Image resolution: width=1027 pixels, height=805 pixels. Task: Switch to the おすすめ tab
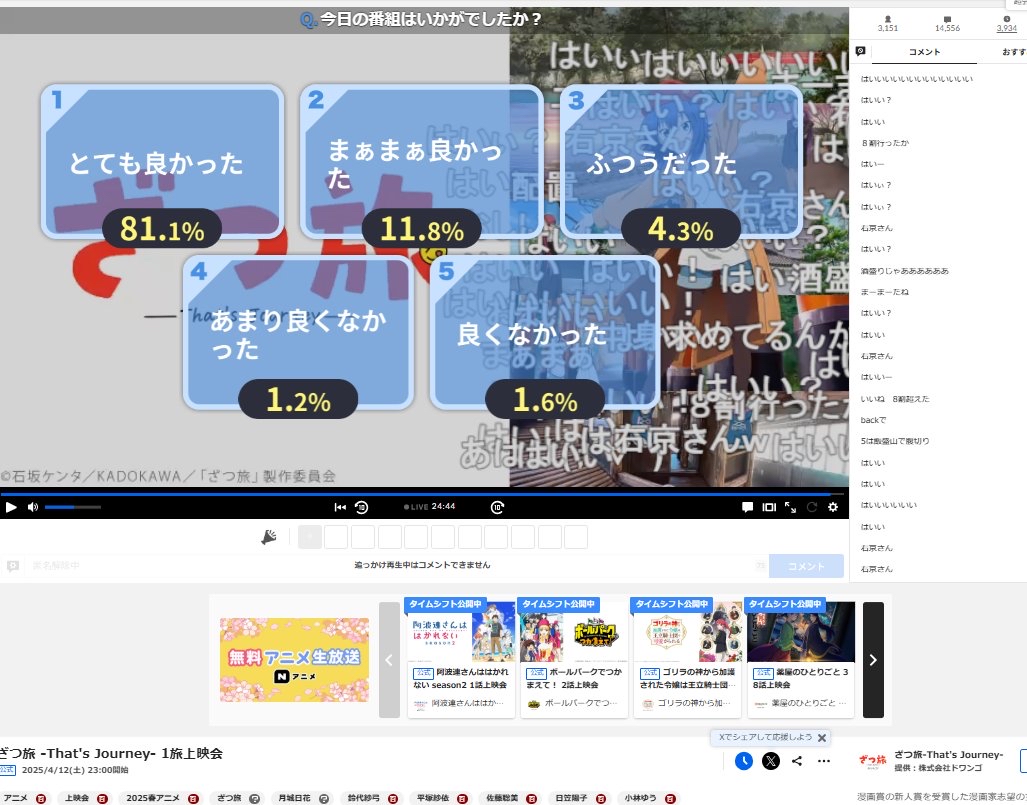[x=1010, y=51]
